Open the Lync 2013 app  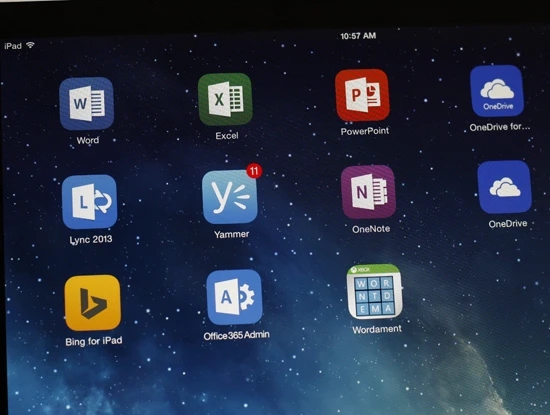(x=89, y=202)
